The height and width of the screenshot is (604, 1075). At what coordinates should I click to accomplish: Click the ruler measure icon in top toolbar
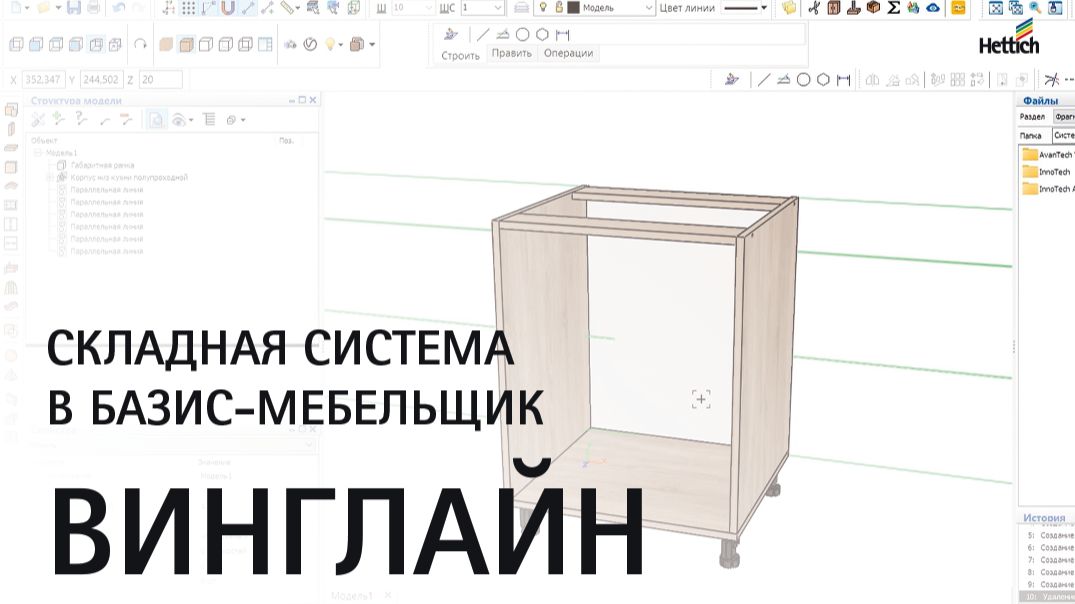288,8
